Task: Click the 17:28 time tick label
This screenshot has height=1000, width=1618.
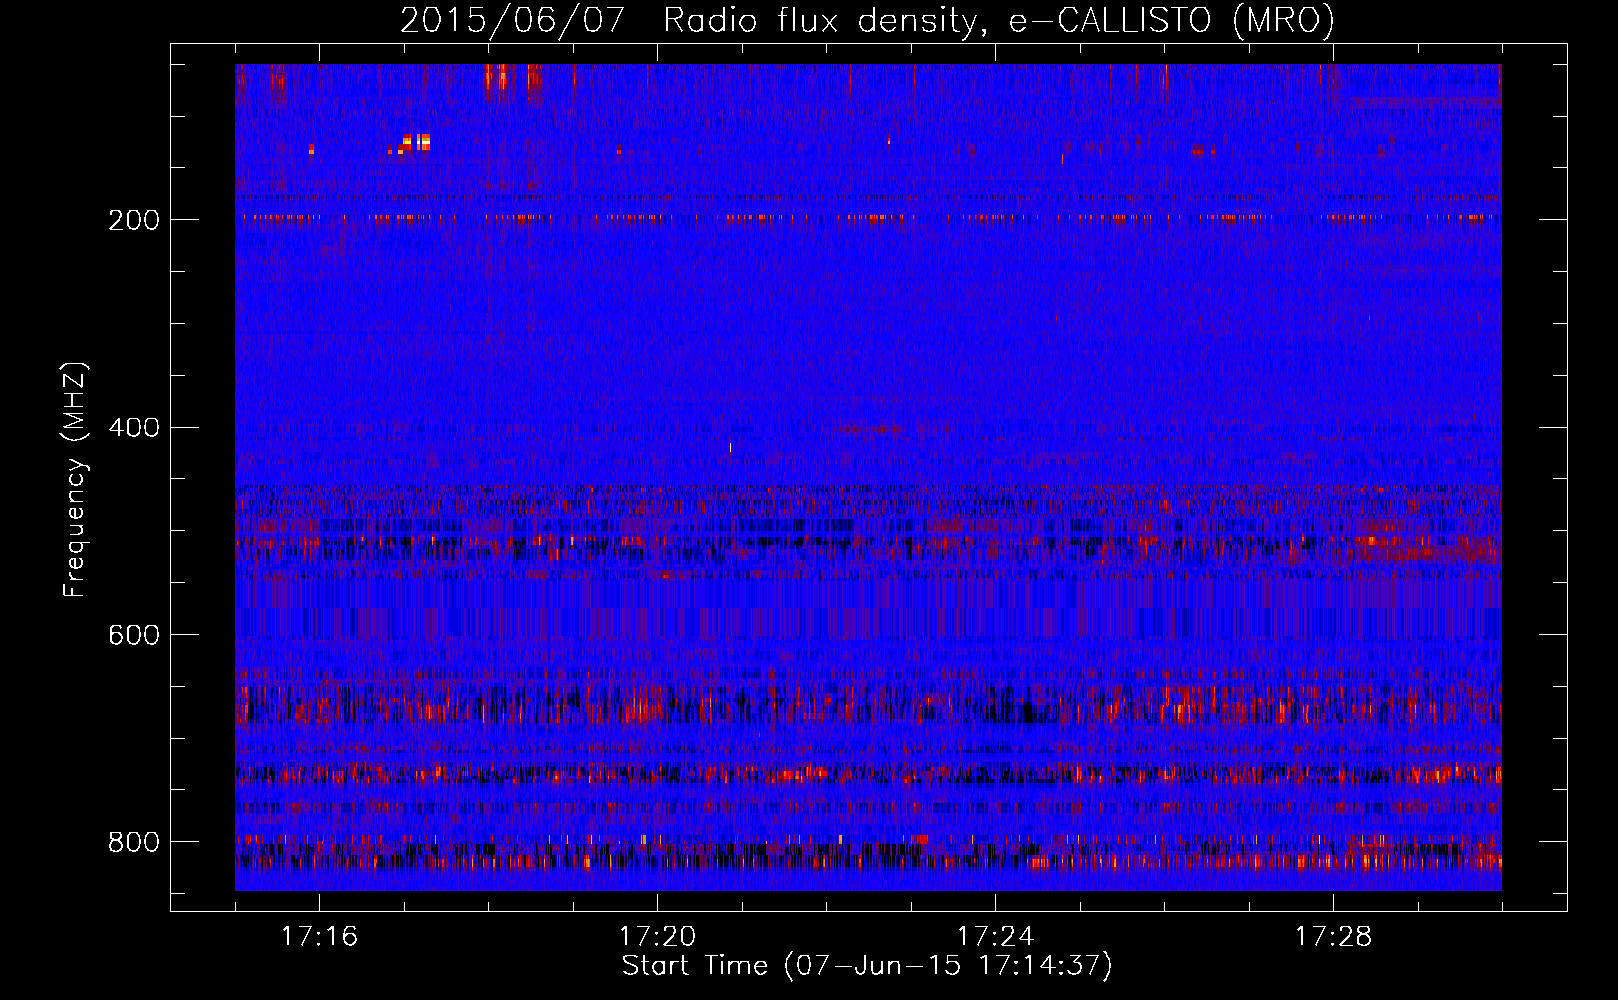Action: pyautogui.click(x=1333, y=936)
